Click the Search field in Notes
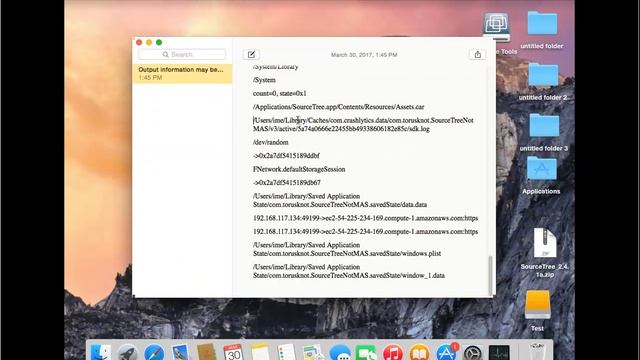Screen dimensions: 640x360 182,54
